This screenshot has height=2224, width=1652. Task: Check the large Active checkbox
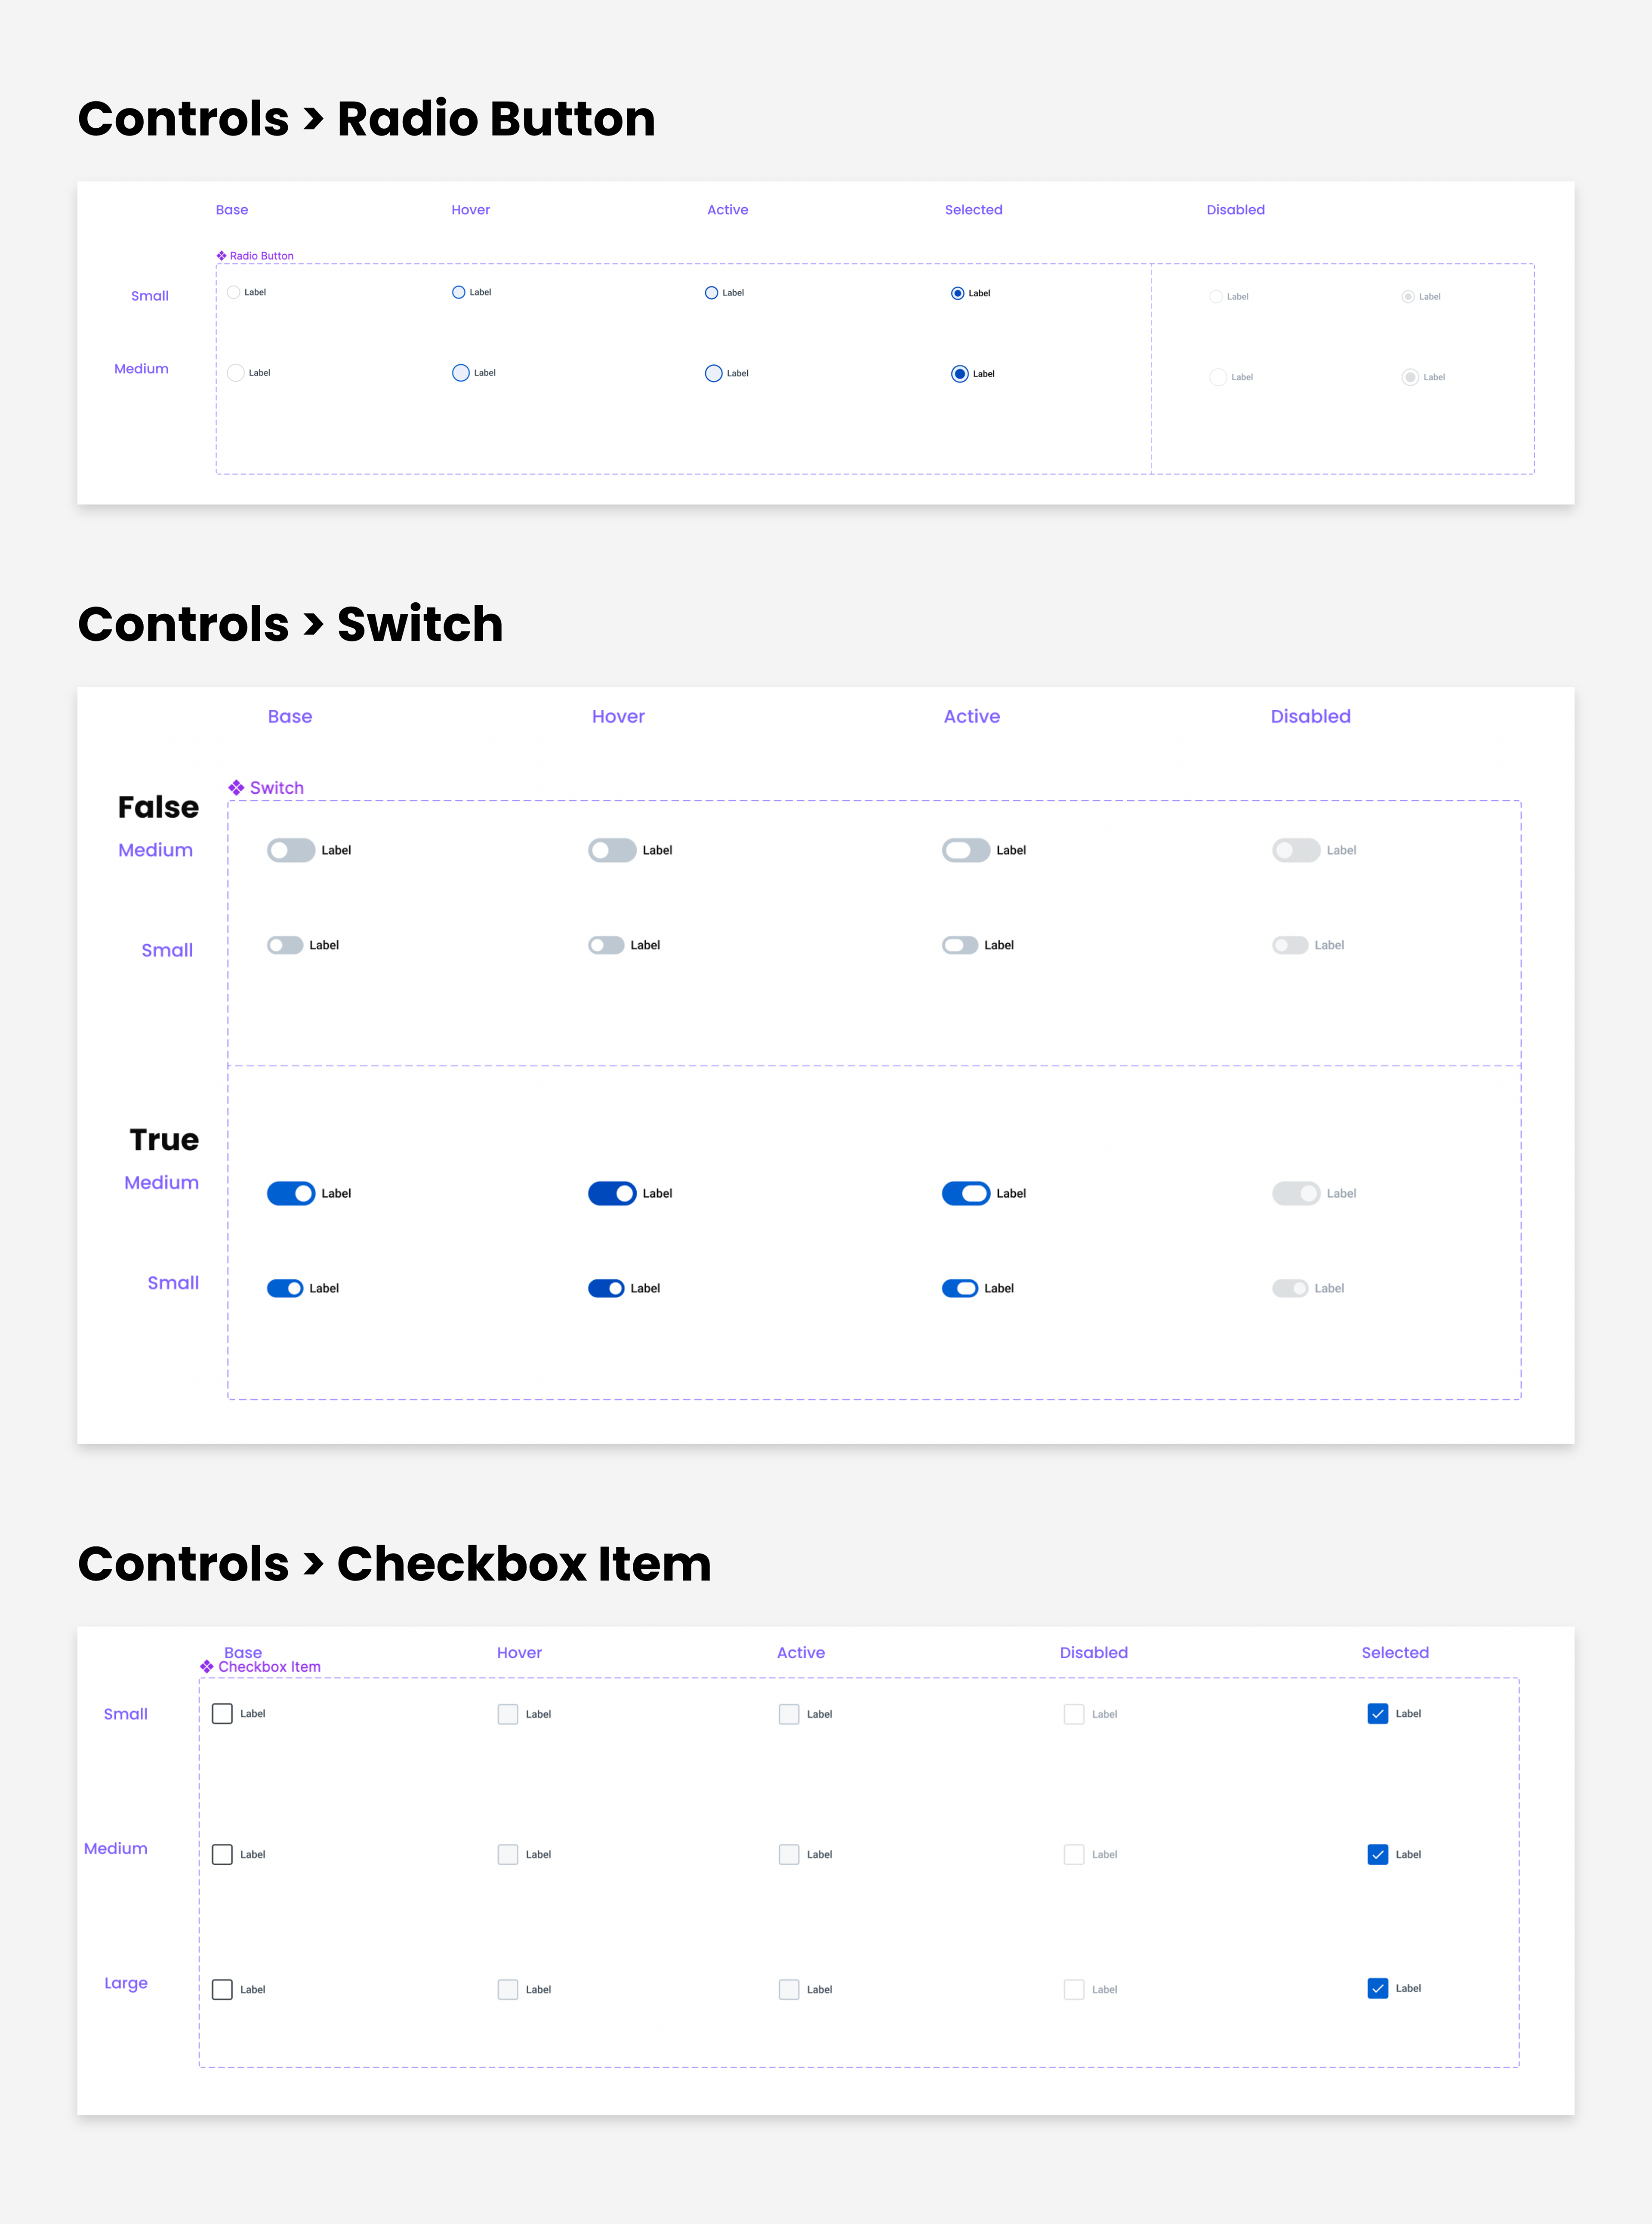point(789,1989)
